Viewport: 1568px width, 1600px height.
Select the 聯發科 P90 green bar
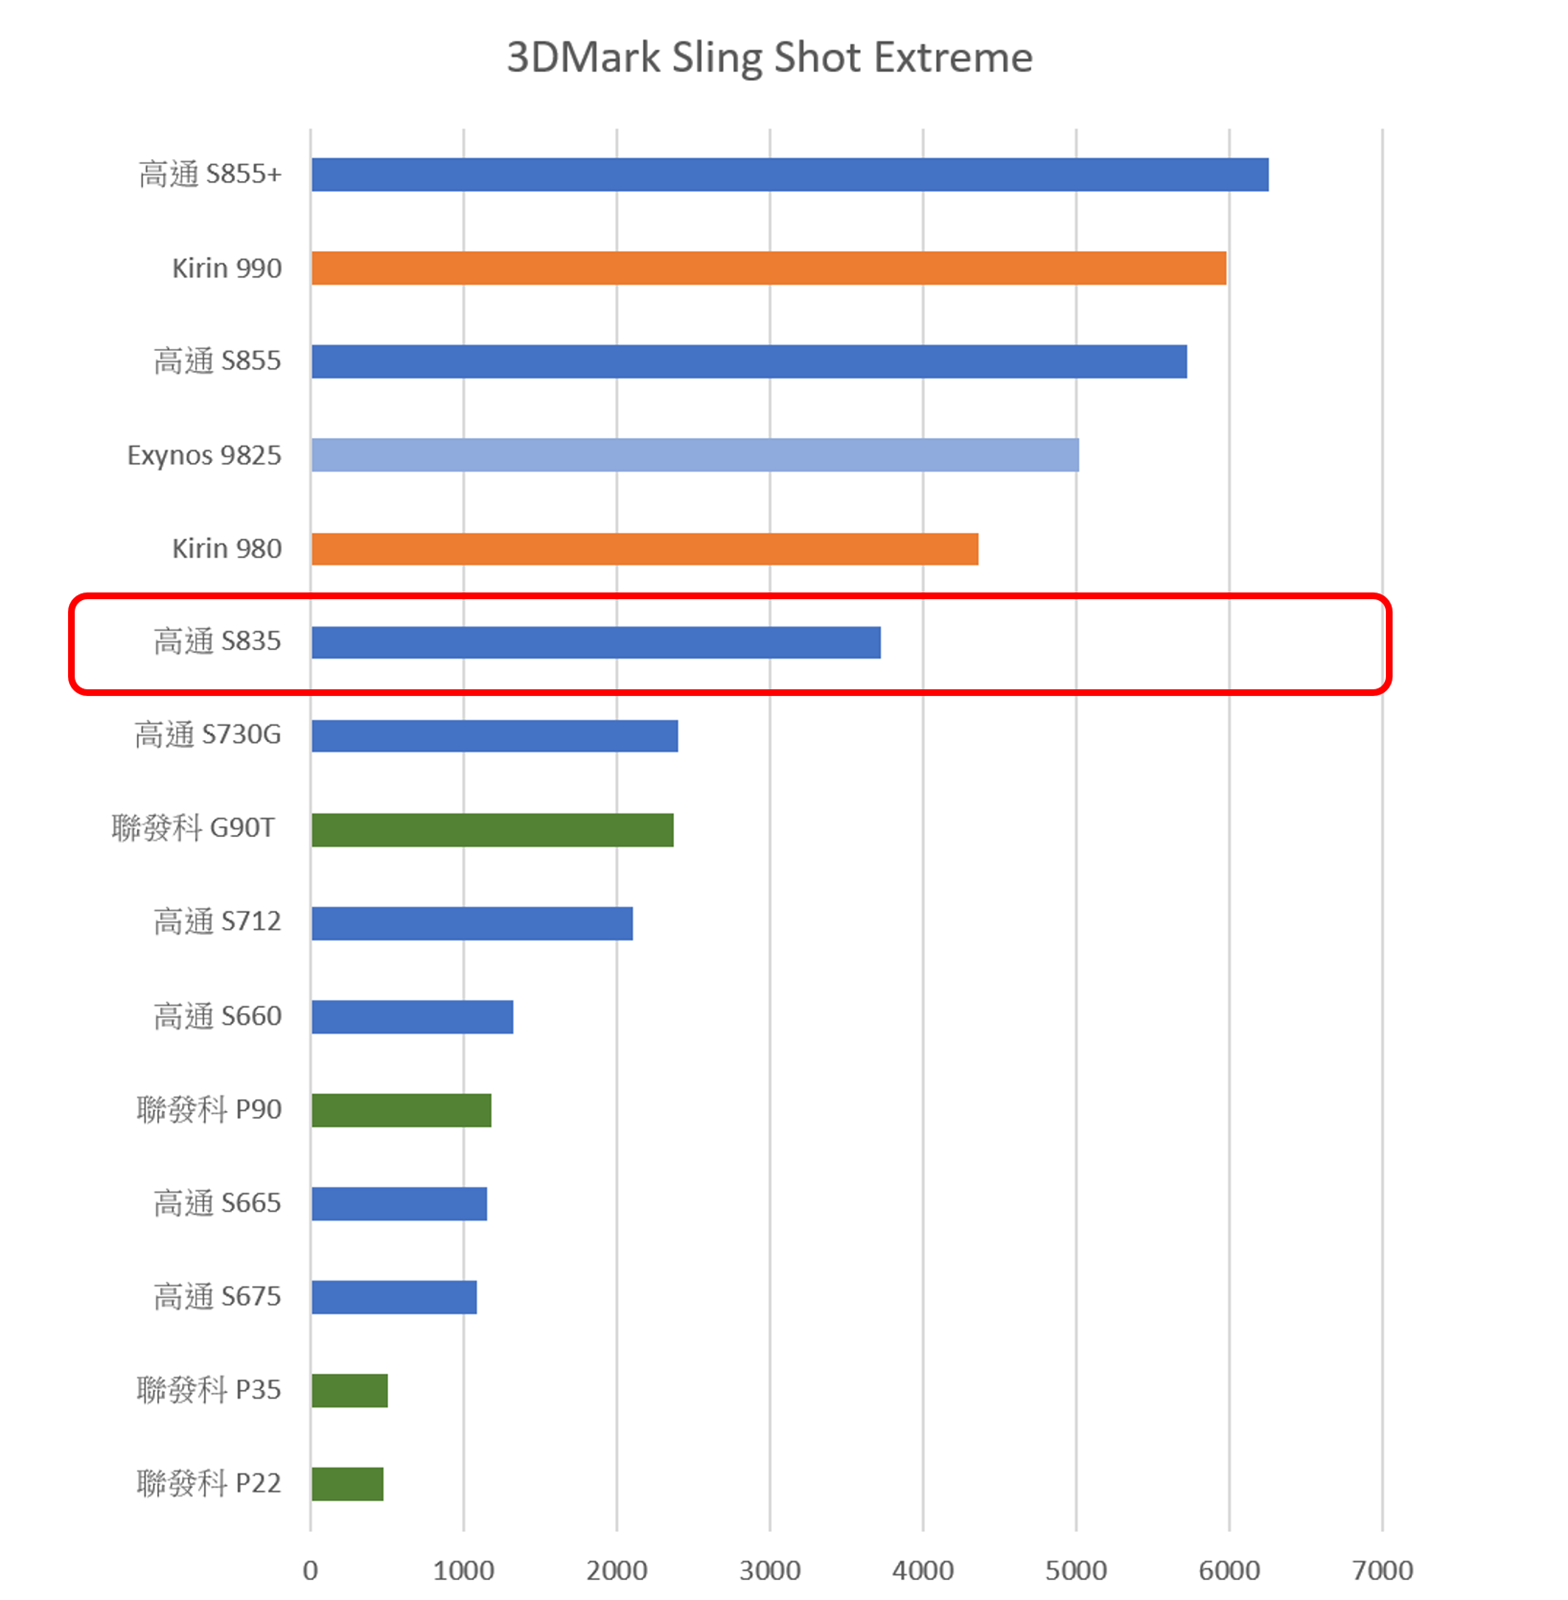401,1110
